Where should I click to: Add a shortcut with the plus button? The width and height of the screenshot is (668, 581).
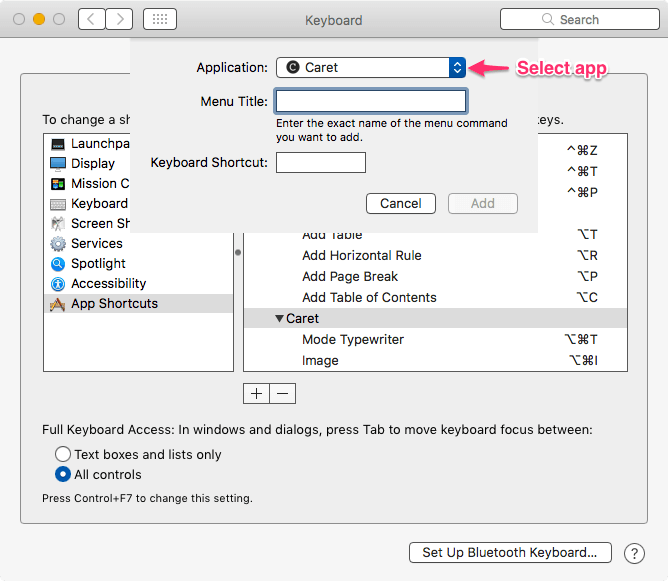point(256,393)
